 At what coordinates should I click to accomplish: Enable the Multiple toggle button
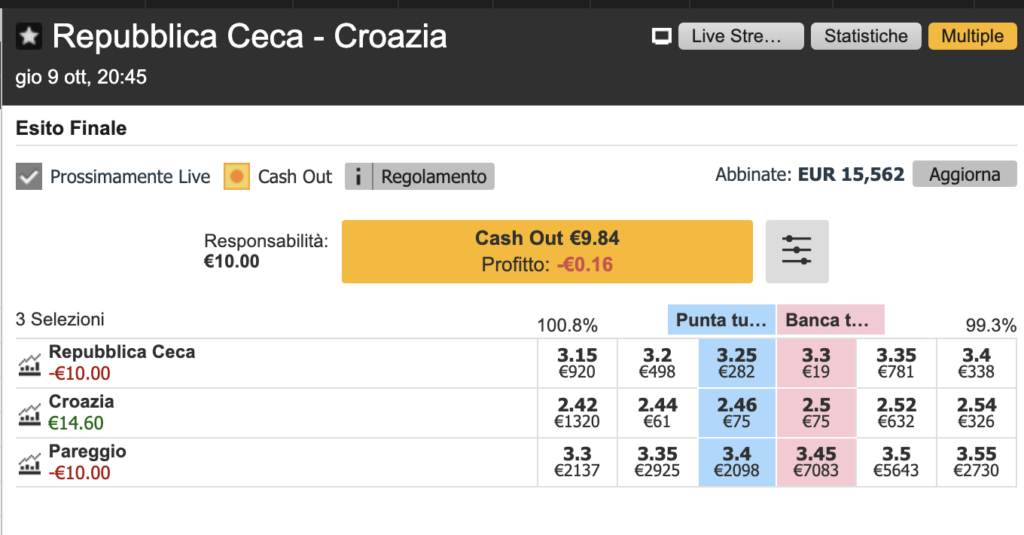click(971, 37)
